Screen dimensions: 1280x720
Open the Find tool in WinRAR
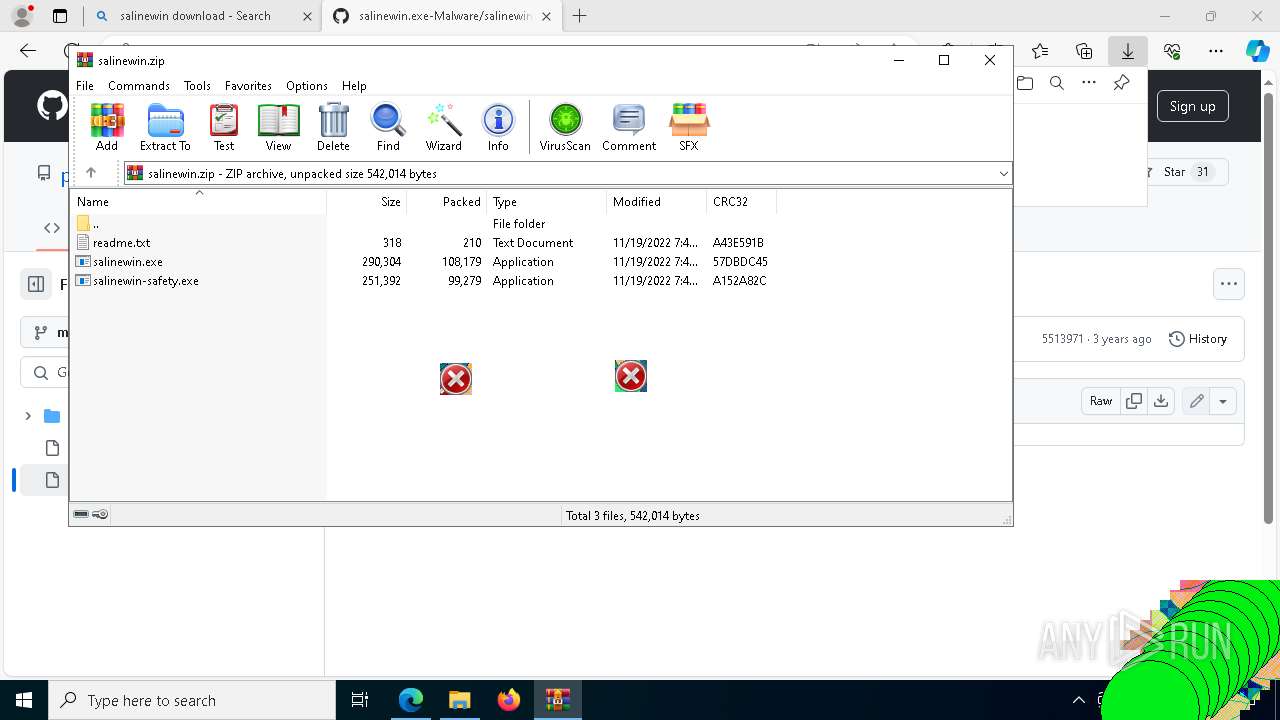tap(388, 127)
